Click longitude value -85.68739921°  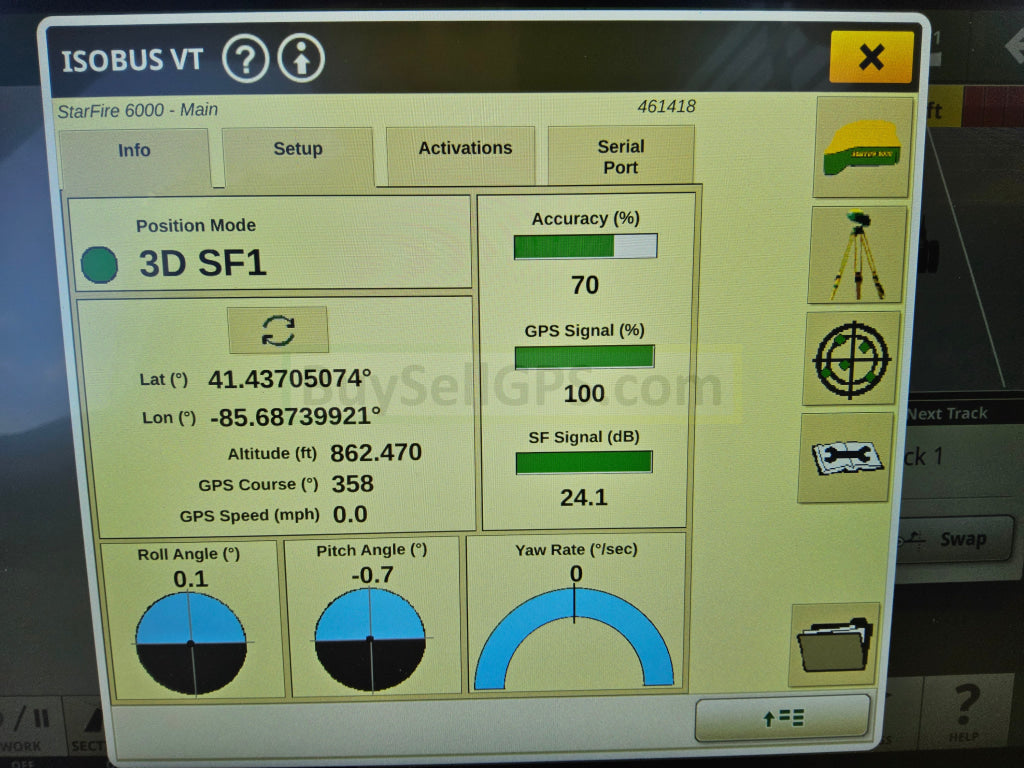pos(295,416)
